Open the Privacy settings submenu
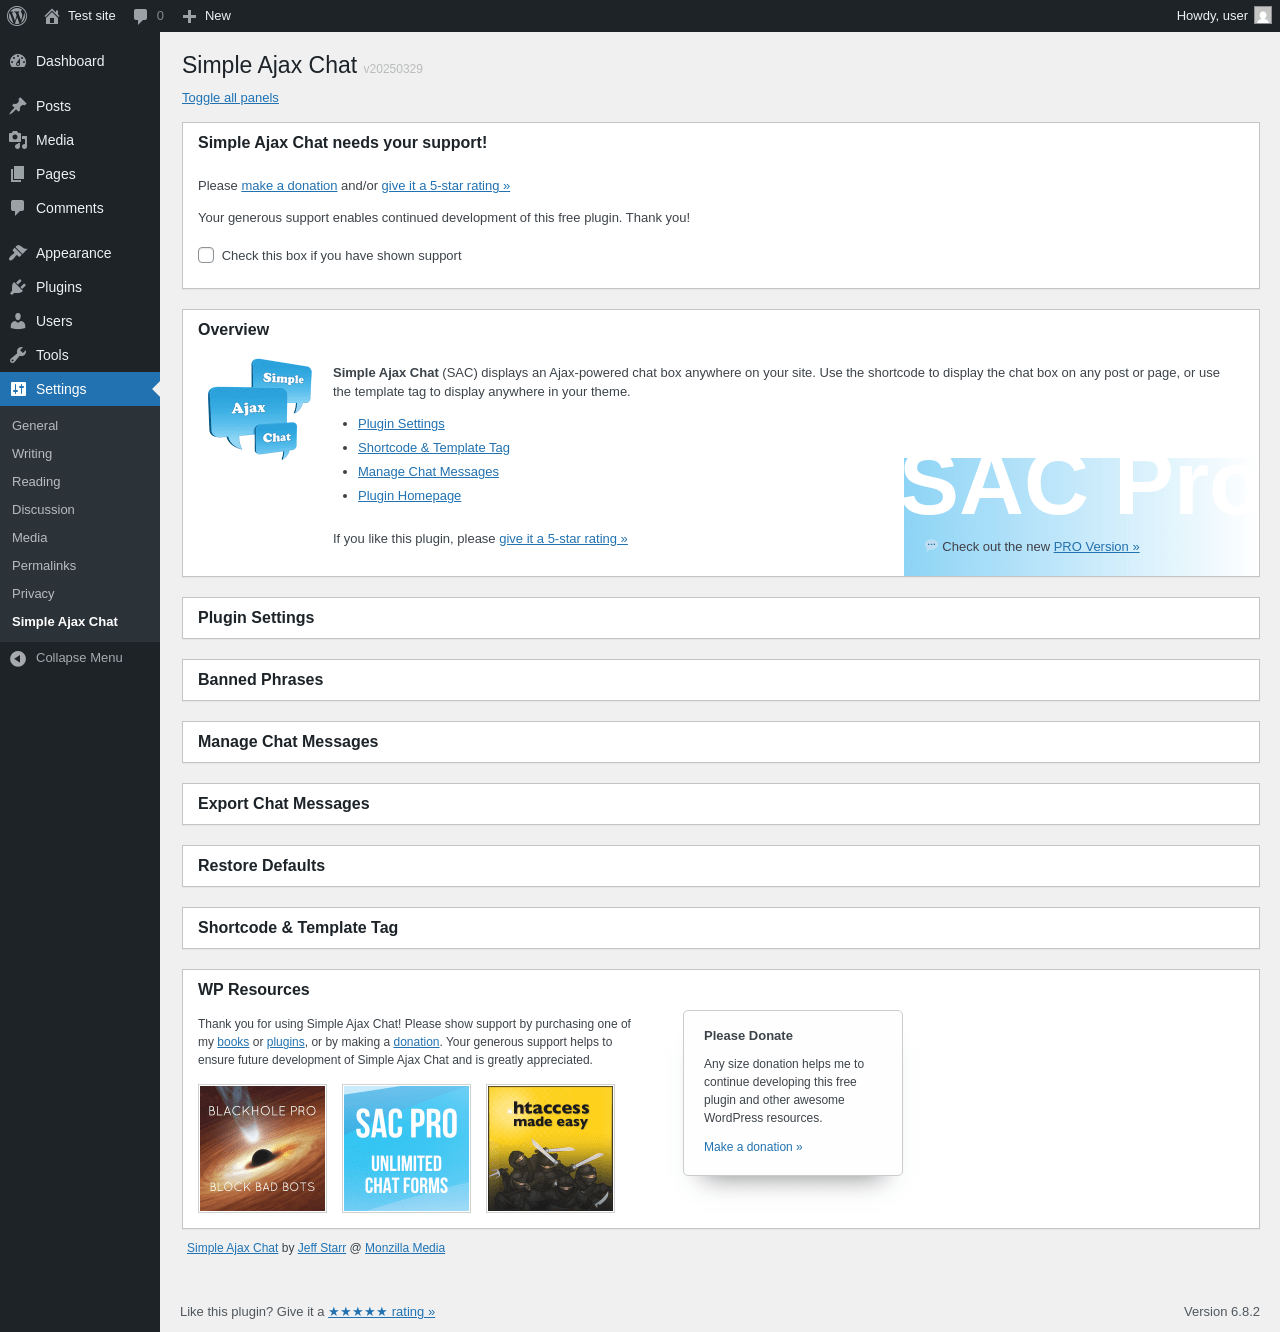The image size is (1280, 1332). [33, 594]
